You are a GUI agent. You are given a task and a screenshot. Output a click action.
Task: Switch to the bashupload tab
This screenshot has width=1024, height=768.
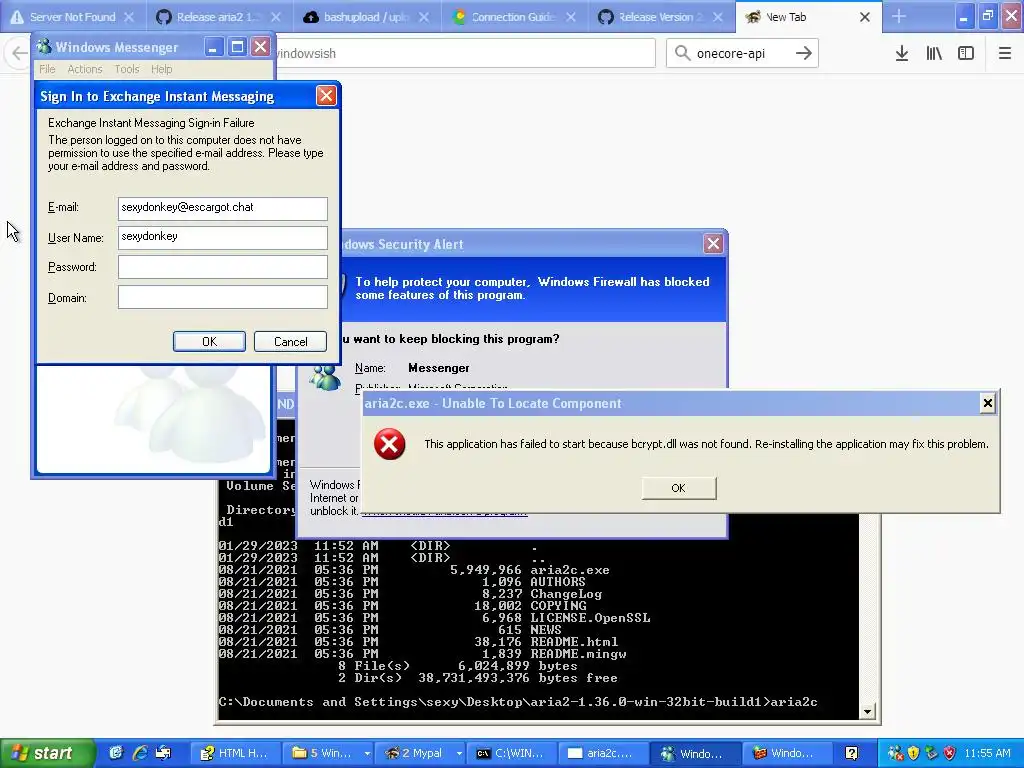coord(366,17)
